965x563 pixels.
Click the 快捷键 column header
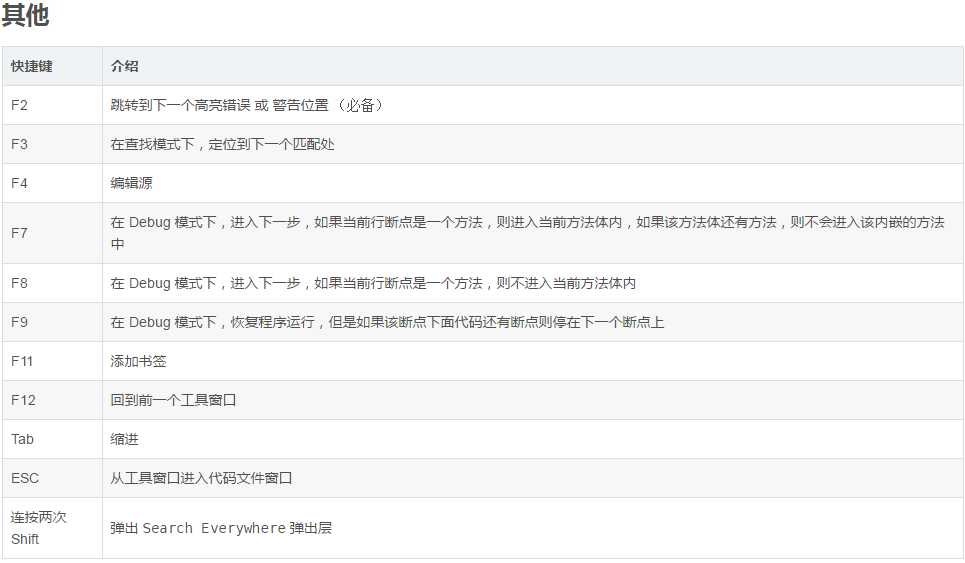(x=32, y=66)
